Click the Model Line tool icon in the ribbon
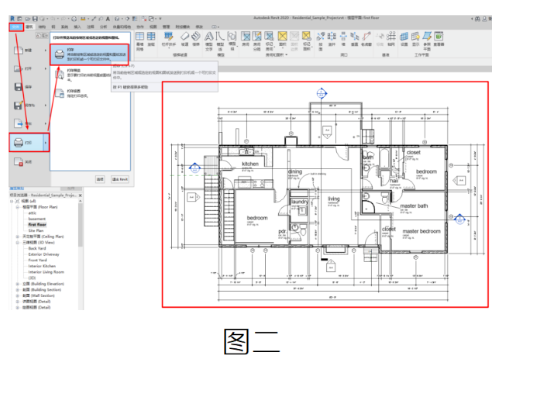Screen dimensions: 547x395 coord(220,36)
